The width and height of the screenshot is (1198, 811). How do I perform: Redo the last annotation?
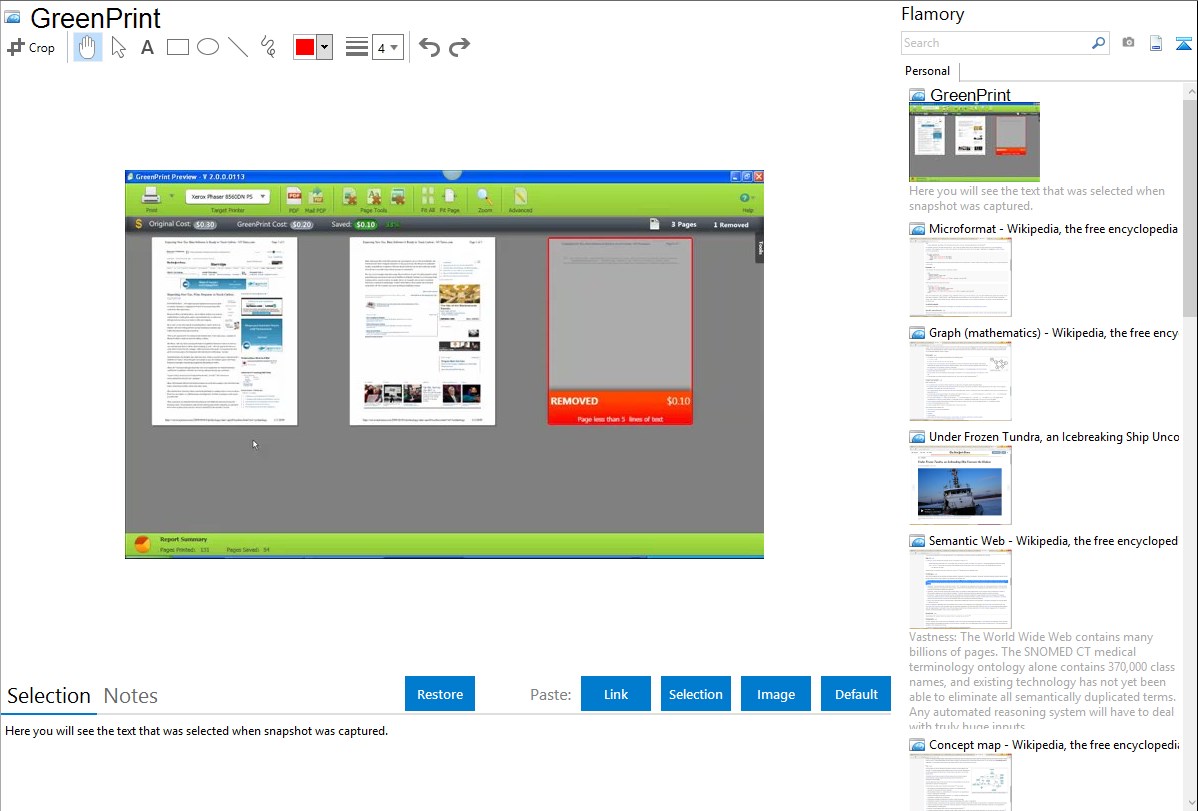click(x=459, y=47)
